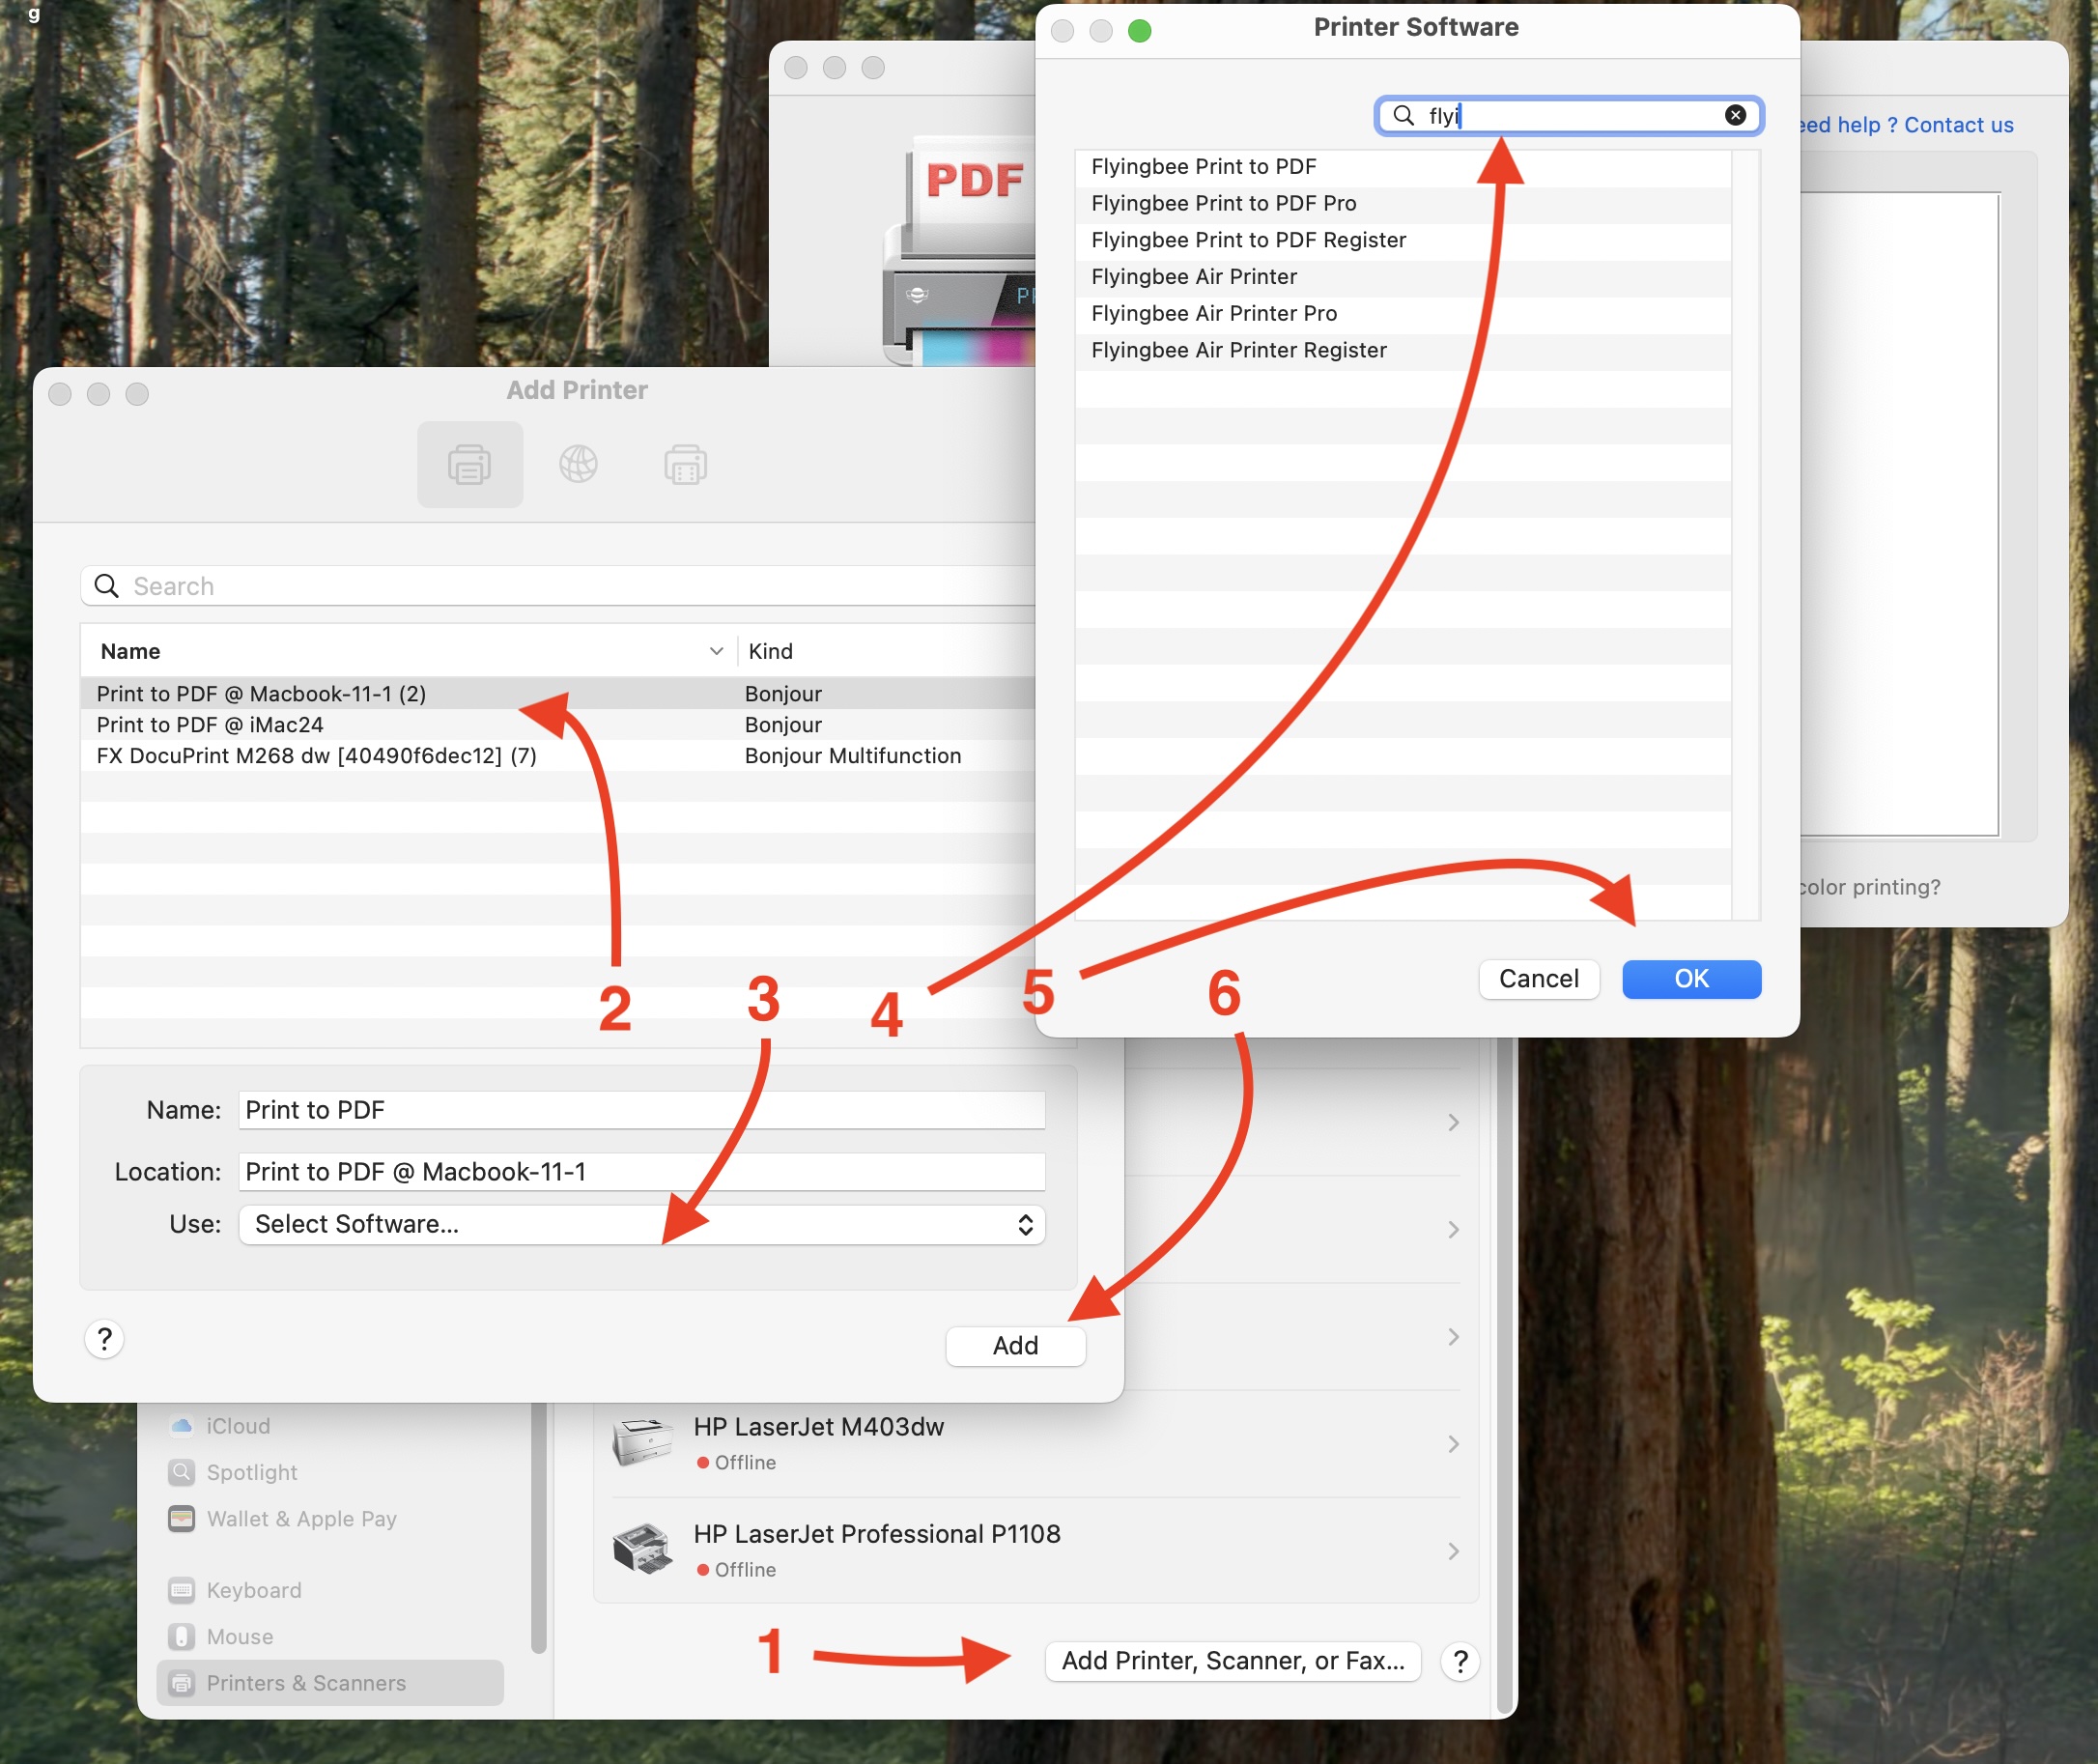Expand HP LaserJet Professional P1108 chevron

pyautogui.click(x=1453, y=1551)
